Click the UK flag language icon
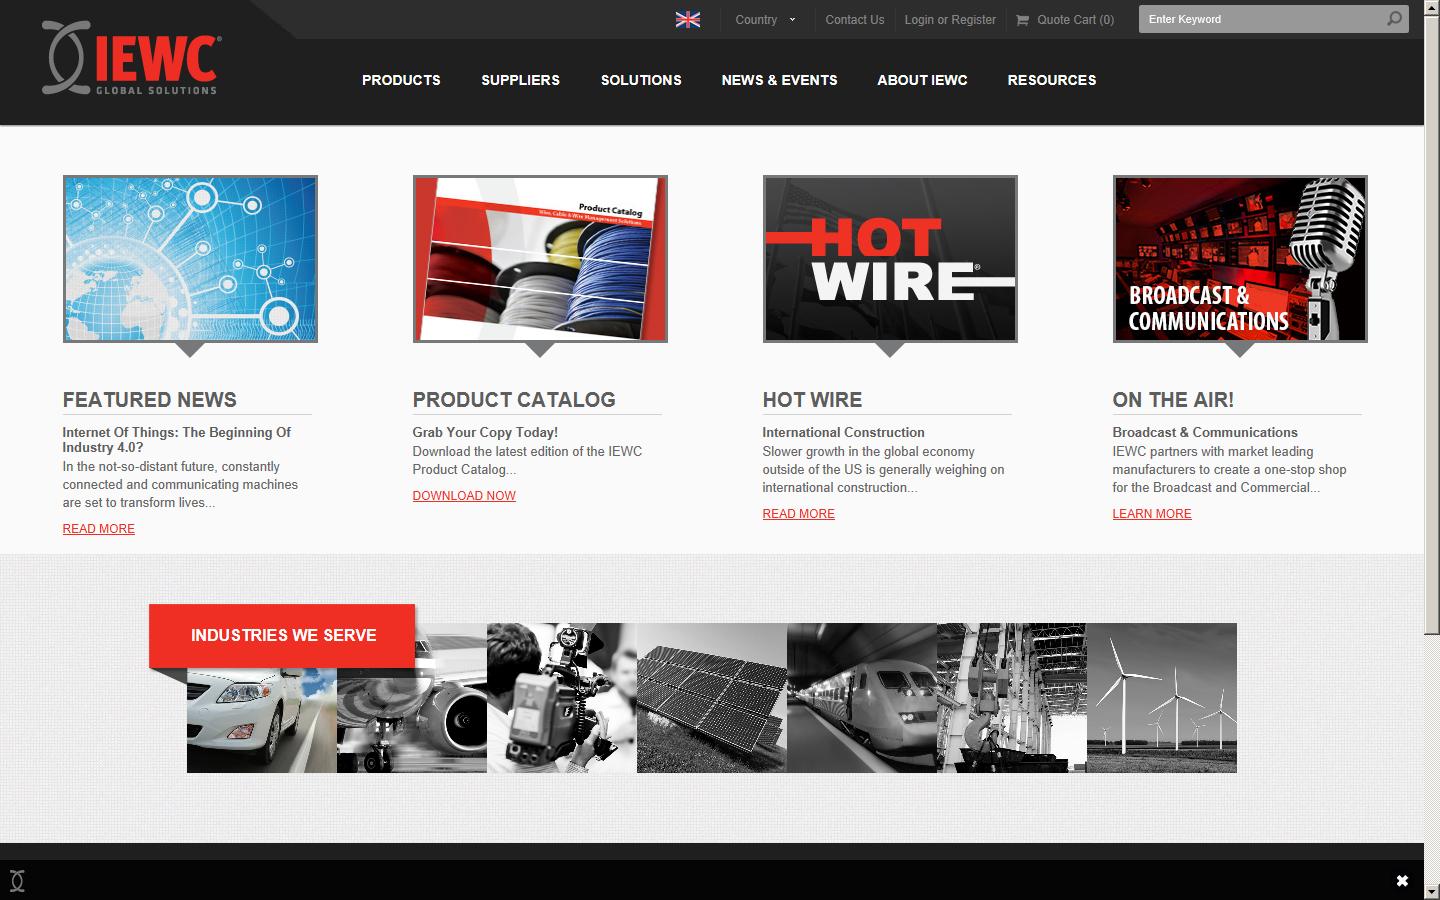The image size is (1440, 900). 687,18
